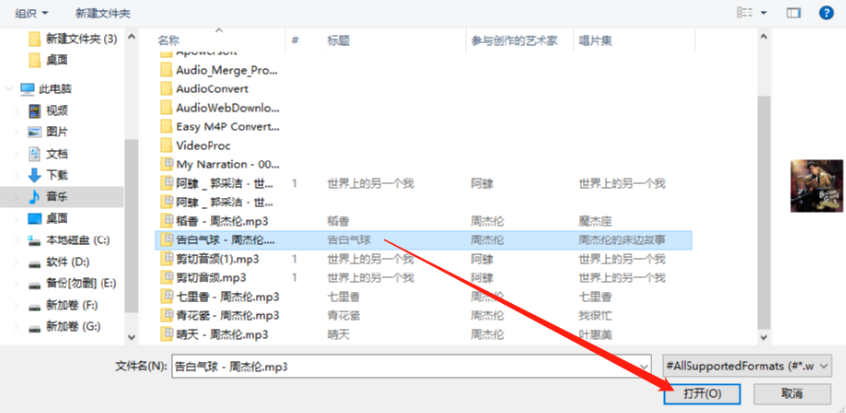The image size is (846, 413).
Task: Sort by 名称 column header
Action: pyautogui.click(x=168, y=40)
